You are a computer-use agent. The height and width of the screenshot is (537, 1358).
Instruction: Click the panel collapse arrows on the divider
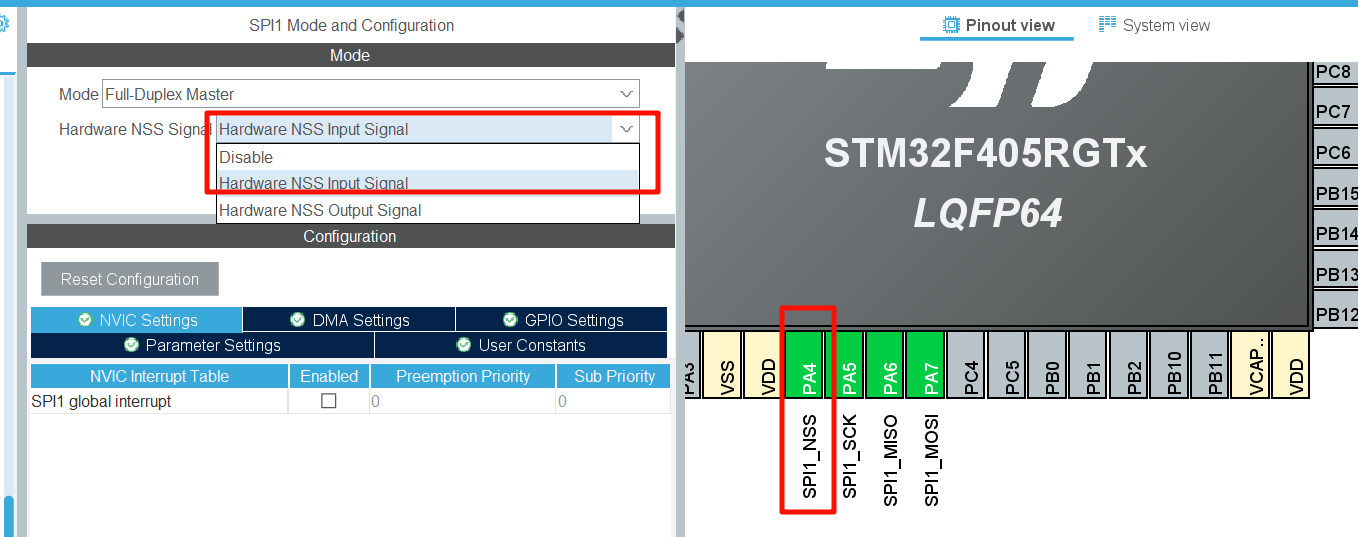pyautogui.click(x=681, y=27)
